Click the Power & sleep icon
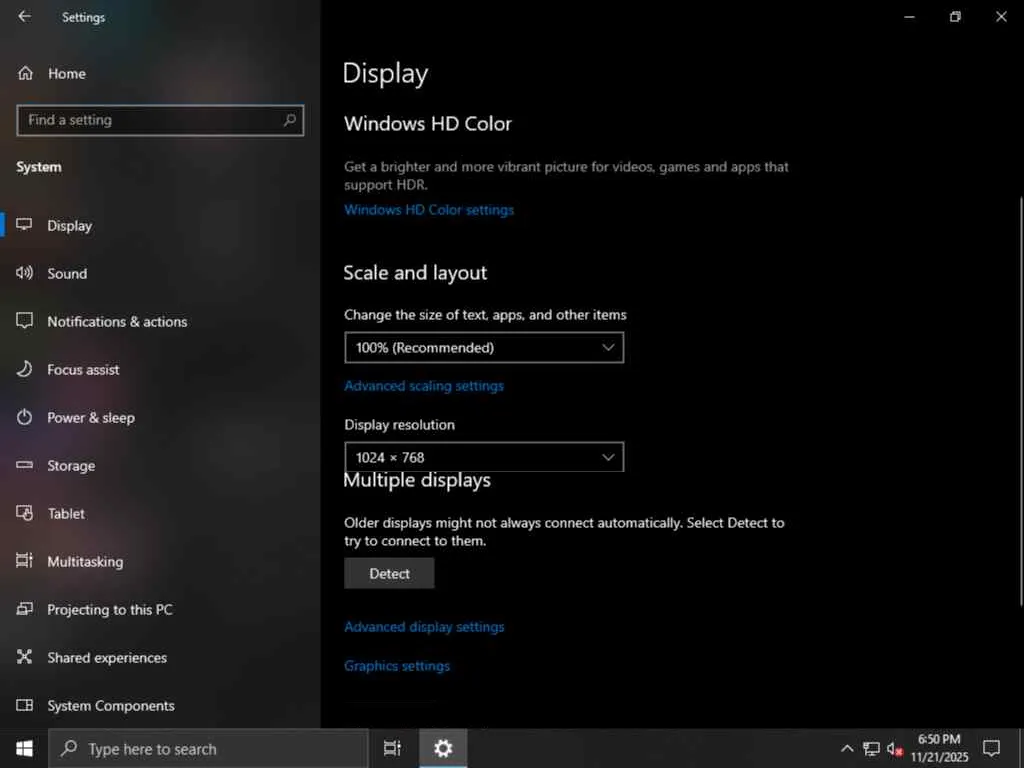The image size is (1024, 768). (24, 417)
